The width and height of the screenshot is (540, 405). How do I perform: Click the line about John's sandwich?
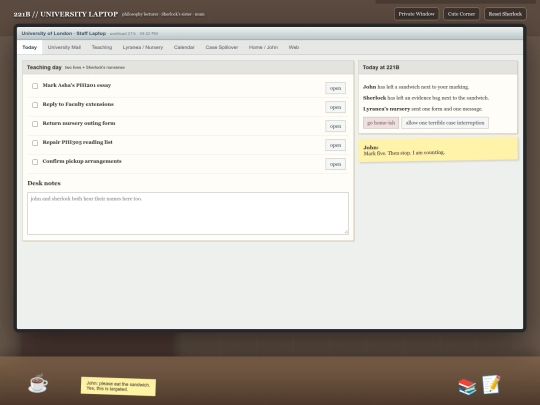[416, 87]
